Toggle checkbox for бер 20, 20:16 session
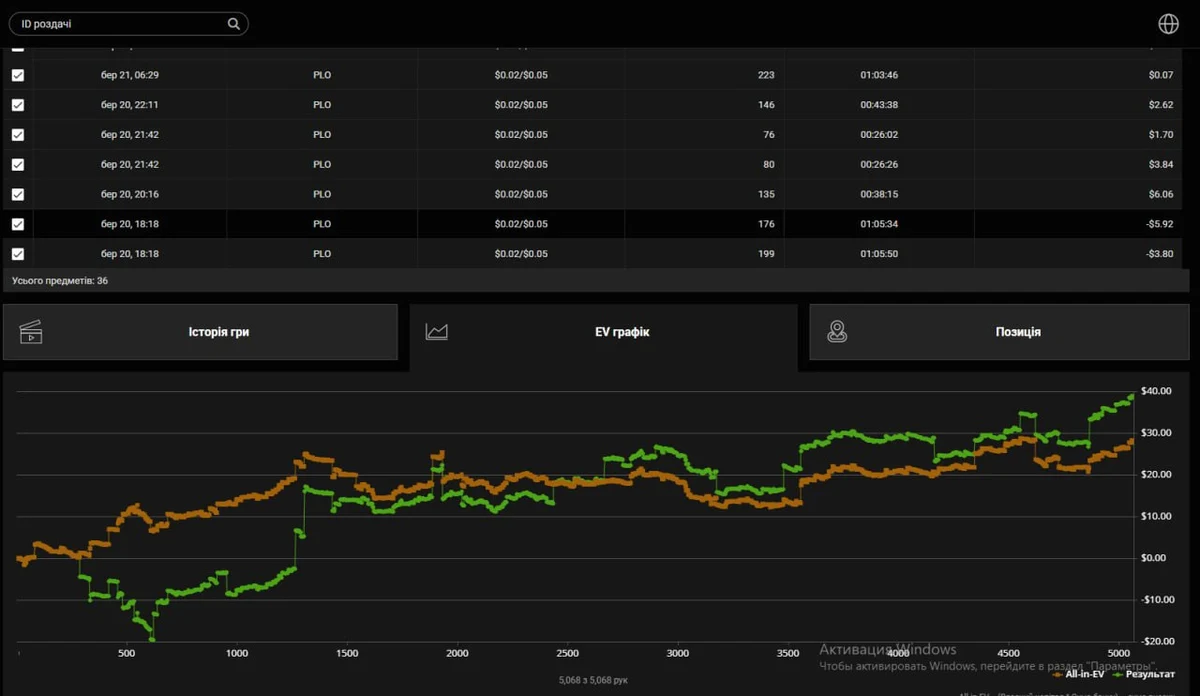 click(18, 194)
